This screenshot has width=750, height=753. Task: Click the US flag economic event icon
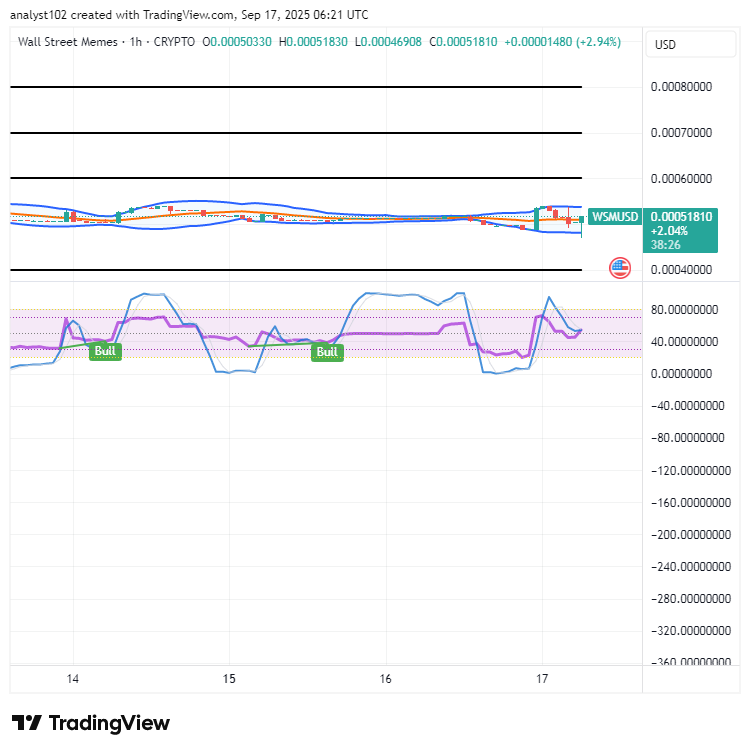pos(620,267)
